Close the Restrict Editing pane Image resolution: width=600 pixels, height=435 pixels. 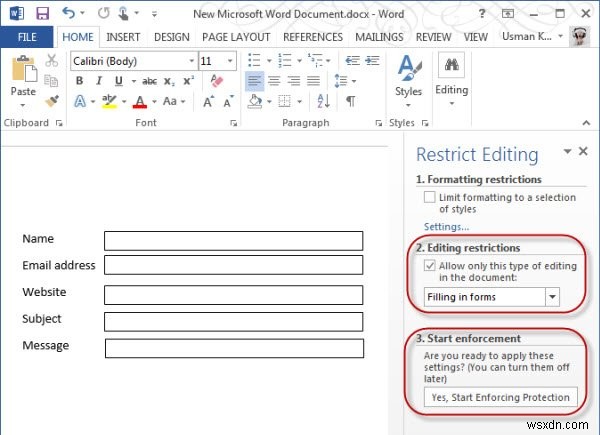[583, 151]
